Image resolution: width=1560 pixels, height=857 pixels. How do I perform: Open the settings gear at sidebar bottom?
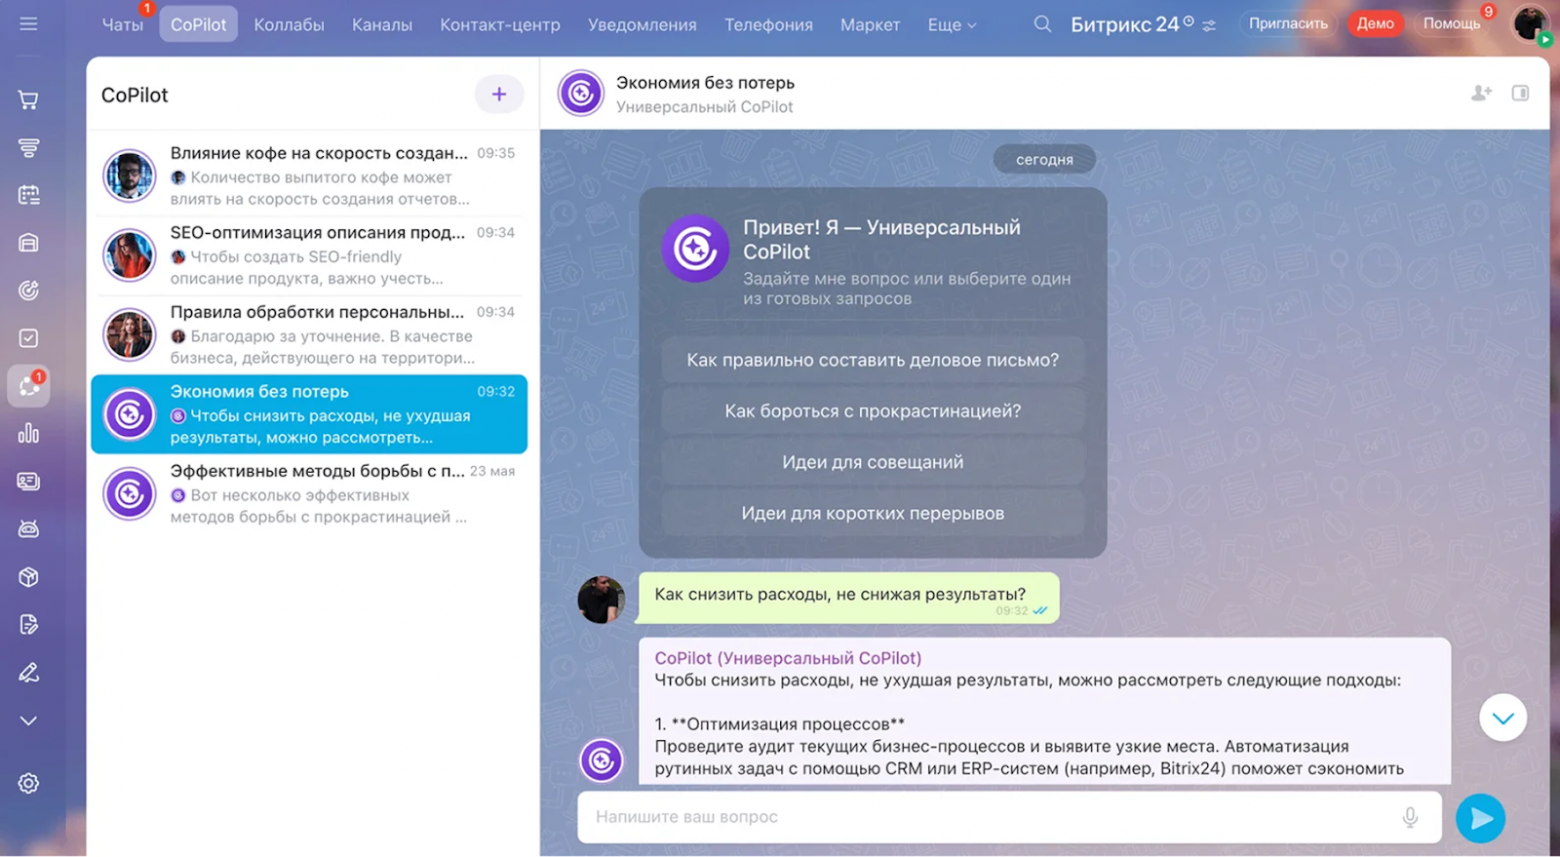point(28,783)
